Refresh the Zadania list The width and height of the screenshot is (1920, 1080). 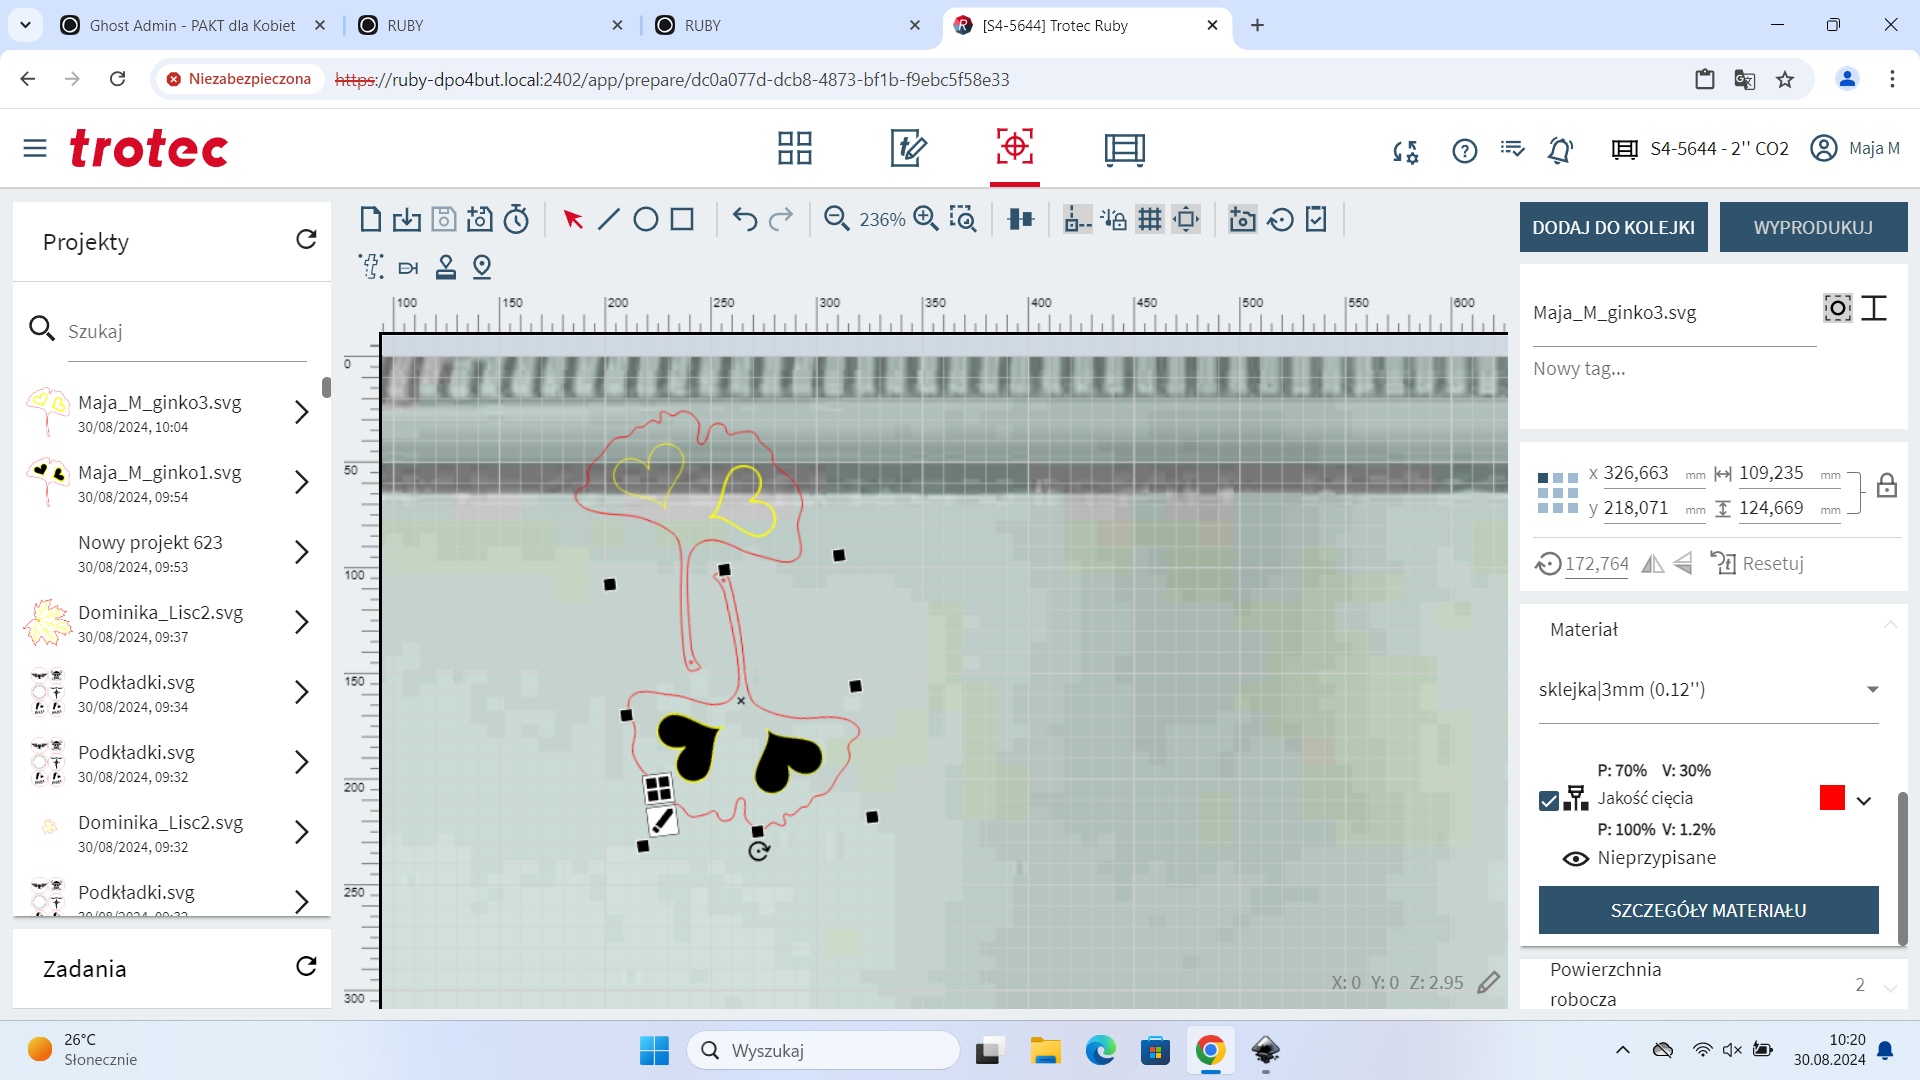306,966
